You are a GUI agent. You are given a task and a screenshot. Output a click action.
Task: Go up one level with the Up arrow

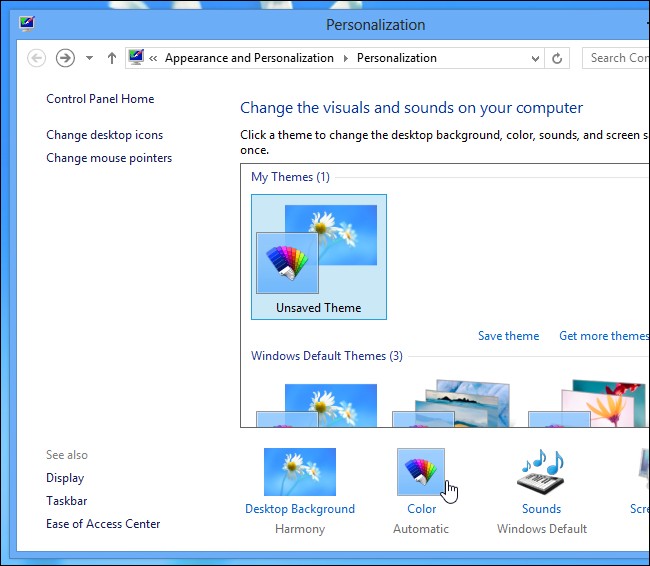pyautogui.click(x=112, y=58)
